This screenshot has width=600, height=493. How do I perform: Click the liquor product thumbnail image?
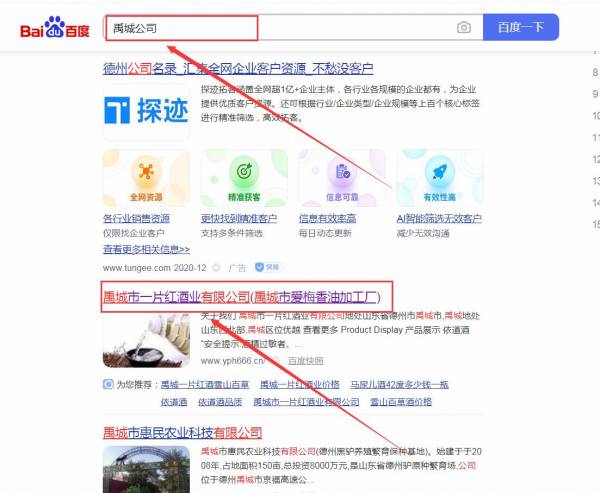click(146, 340)
